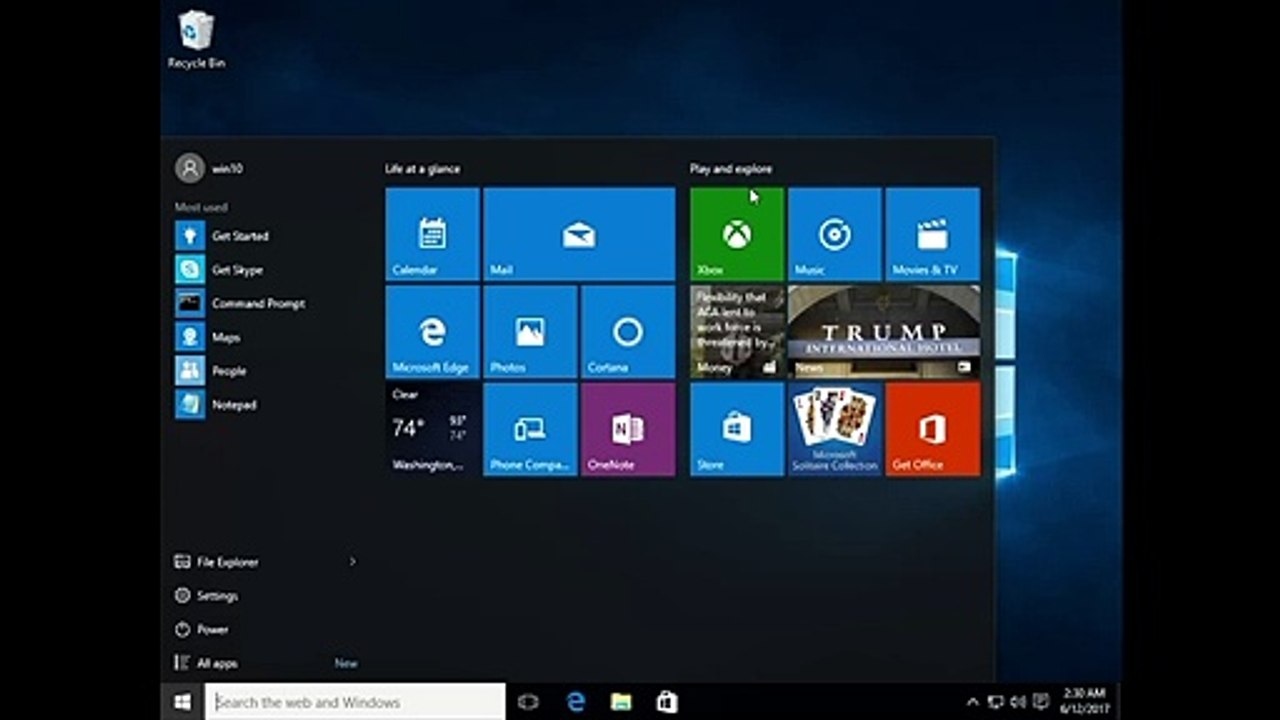Open the Movies & TV tile
This screenshot has width=1280, height=720.
933,234
